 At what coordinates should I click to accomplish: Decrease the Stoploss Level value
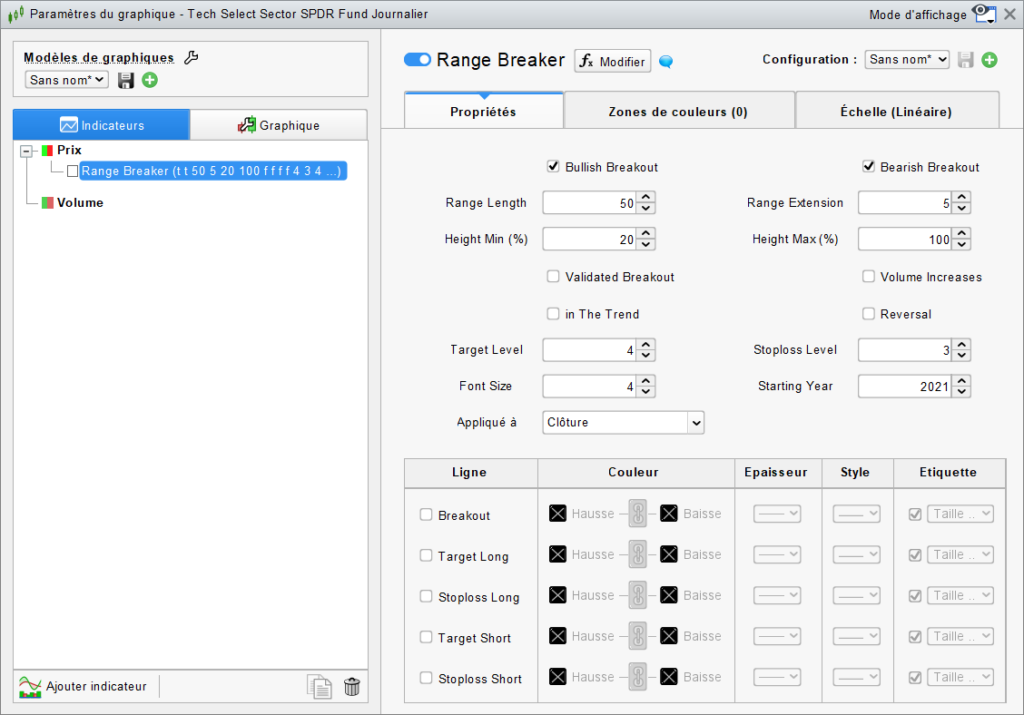(x=961, y=355)
